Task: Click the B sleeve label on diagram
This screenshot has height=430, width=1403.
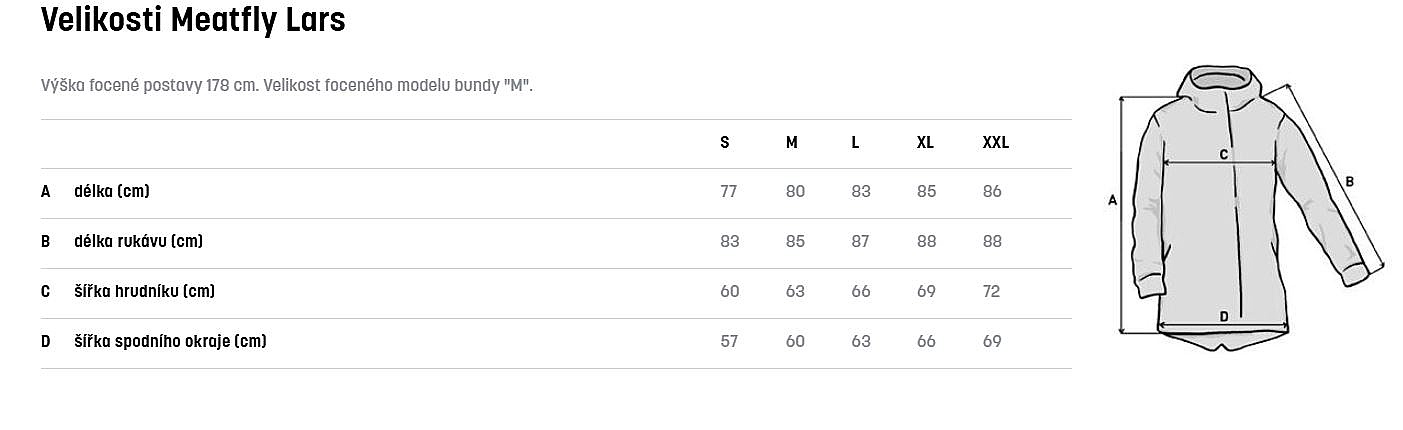Action: pos(1349,181)
